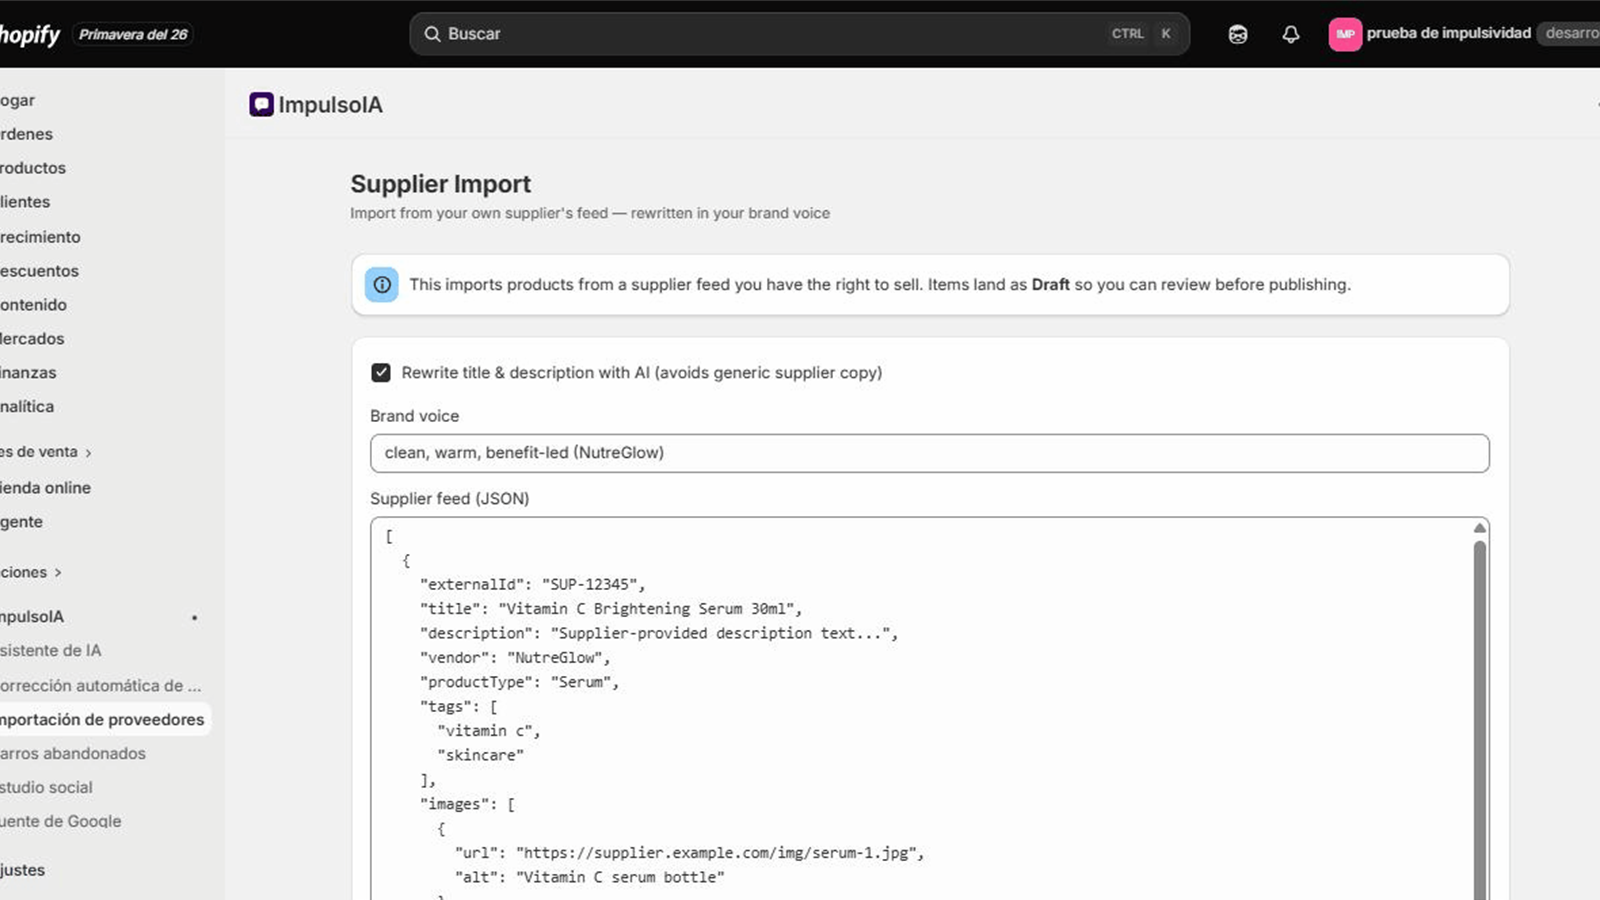
Task: Click the Supplier feed (JSON) label
Action: pos(450,499)
